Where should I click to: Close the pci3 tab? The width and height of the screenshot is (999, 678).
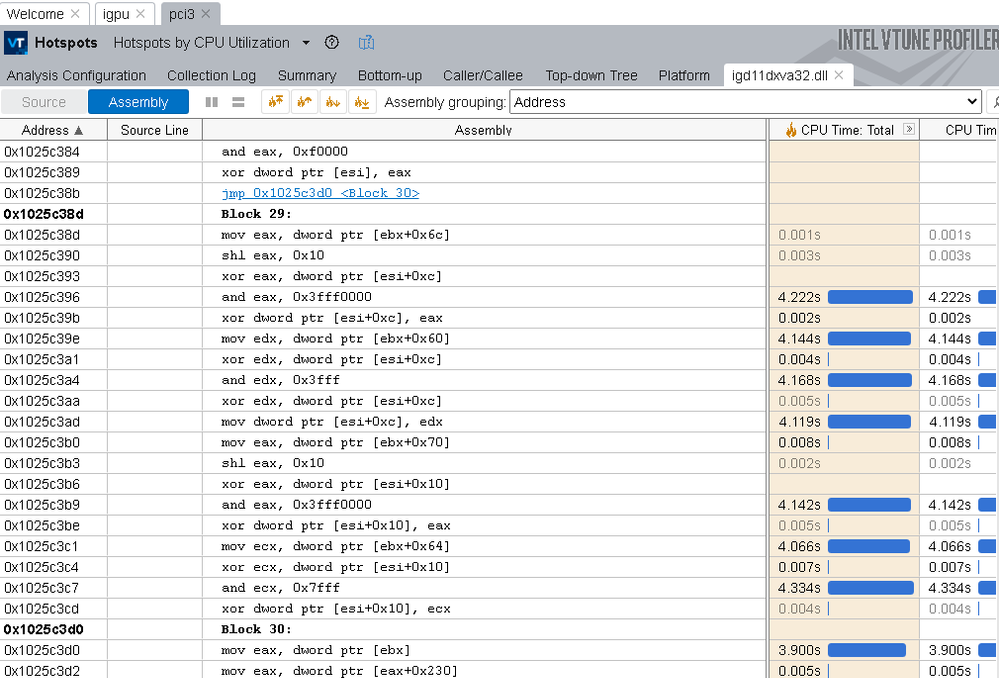(x=206, y=13)
